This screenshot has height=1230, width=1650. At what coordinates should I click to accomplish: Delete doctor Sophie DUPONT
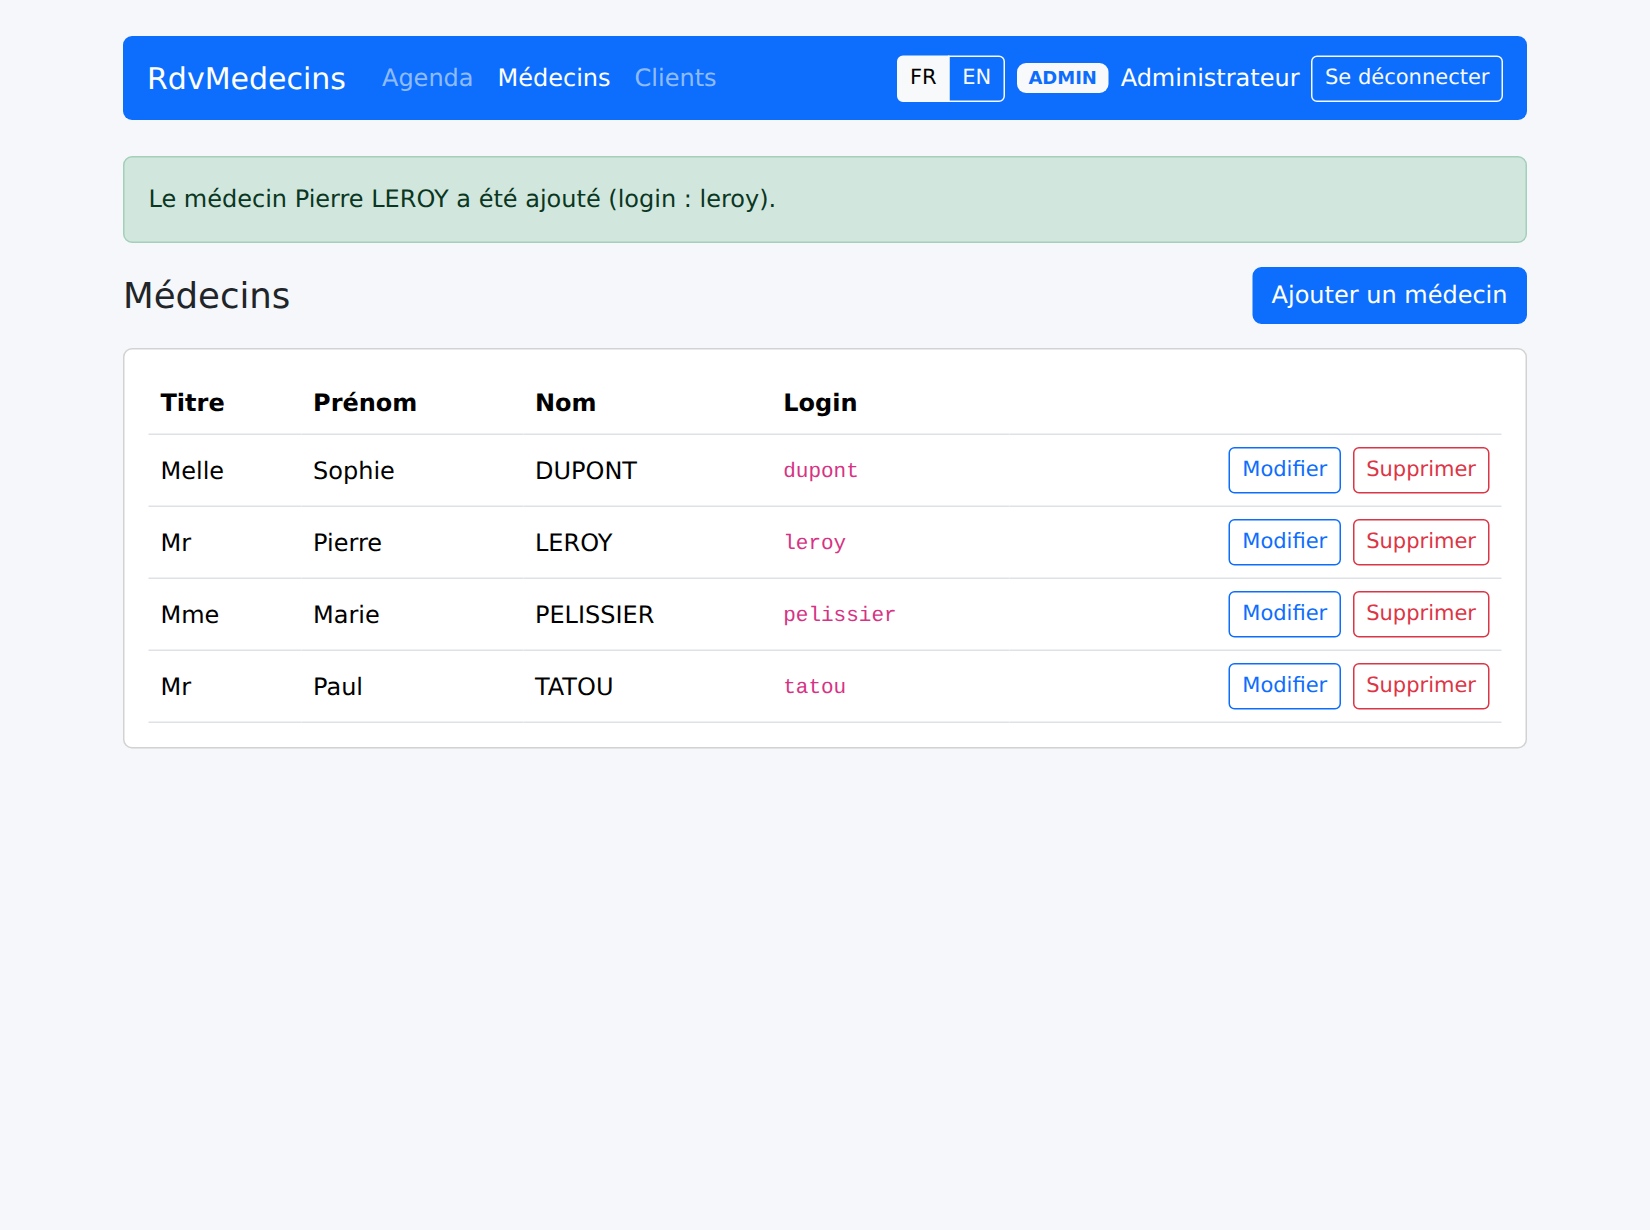point(1421,470)
